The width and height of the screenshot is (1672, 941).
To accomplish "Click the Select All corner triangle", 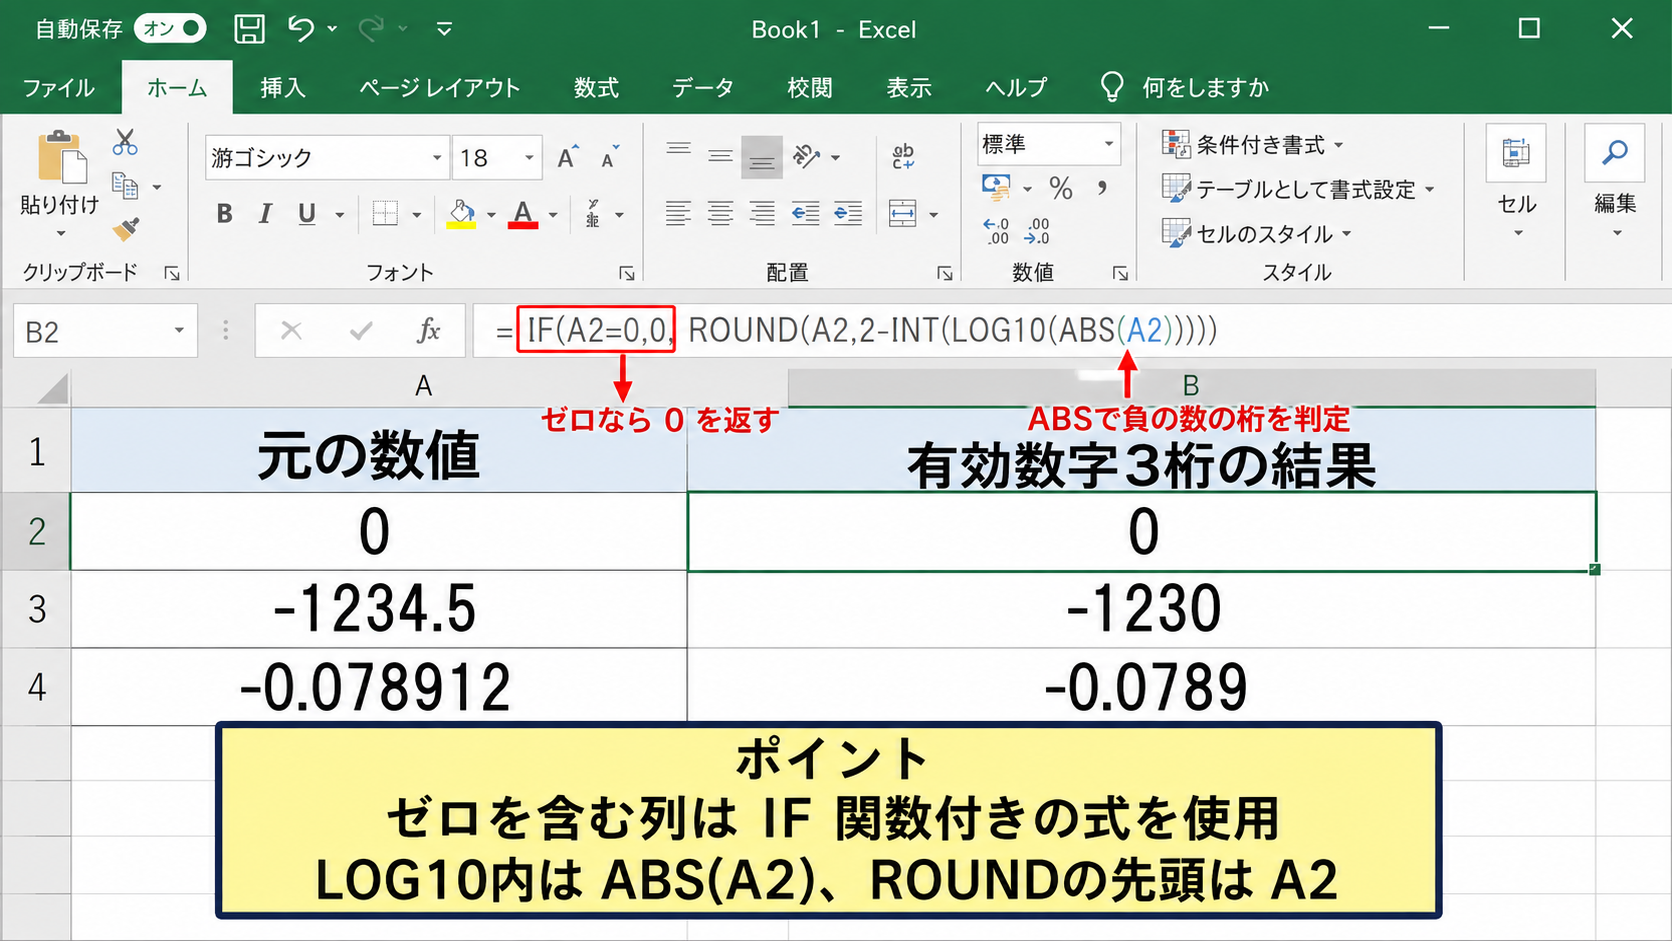I will point(52,387).
